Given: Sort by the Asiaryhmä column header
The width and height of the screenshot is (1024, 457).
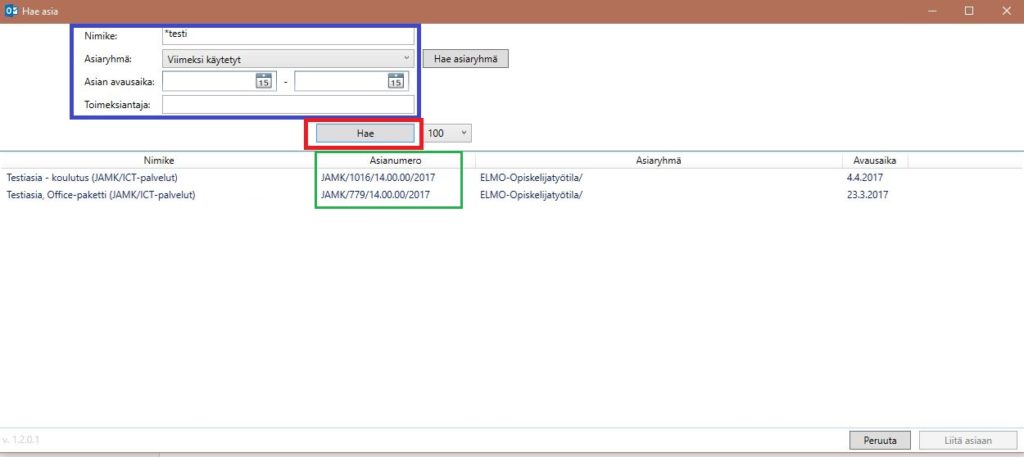Looking at the screenshot, I should coord(658,161).
